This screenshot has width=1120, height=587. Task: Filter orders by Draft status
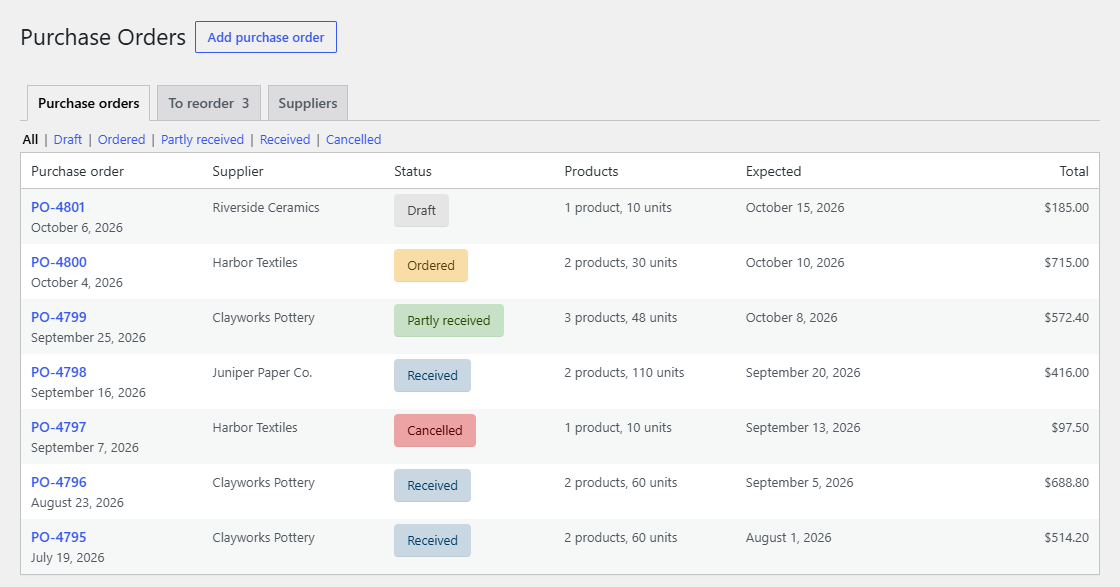pyautogui.click(x=68, y=139)
